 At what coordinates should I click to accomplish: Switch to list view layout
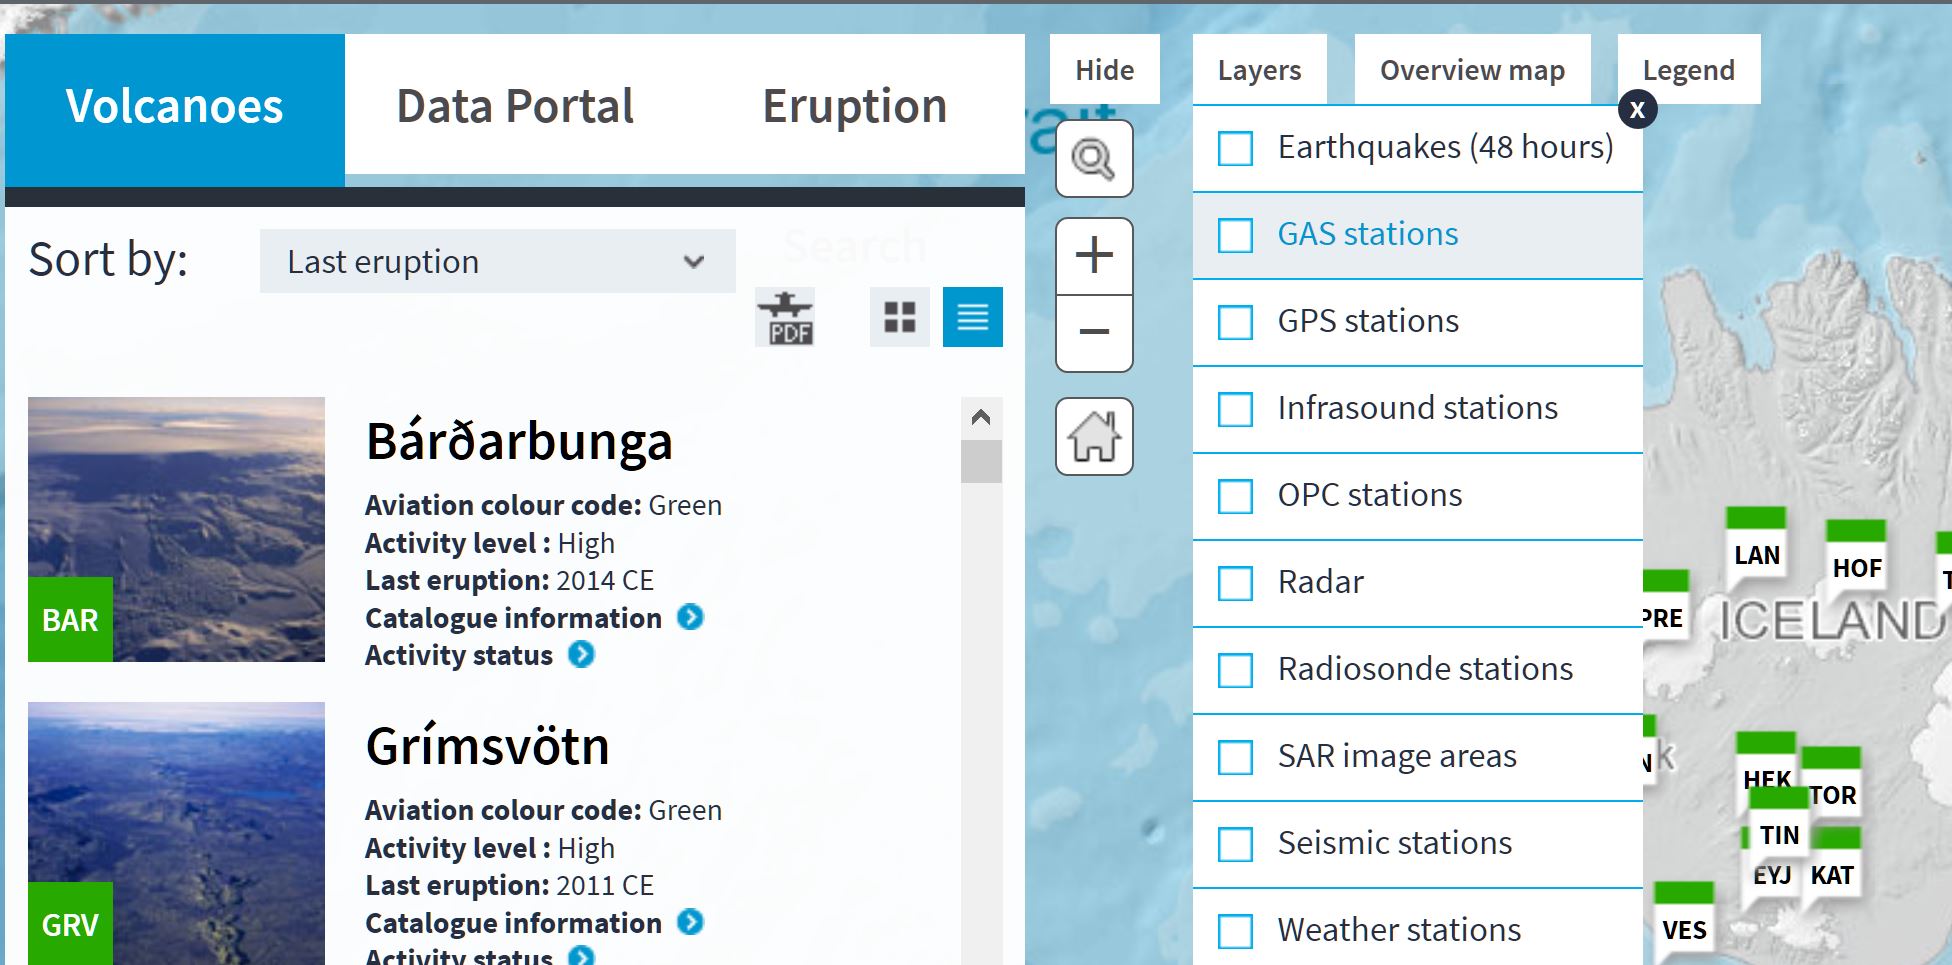972,318
